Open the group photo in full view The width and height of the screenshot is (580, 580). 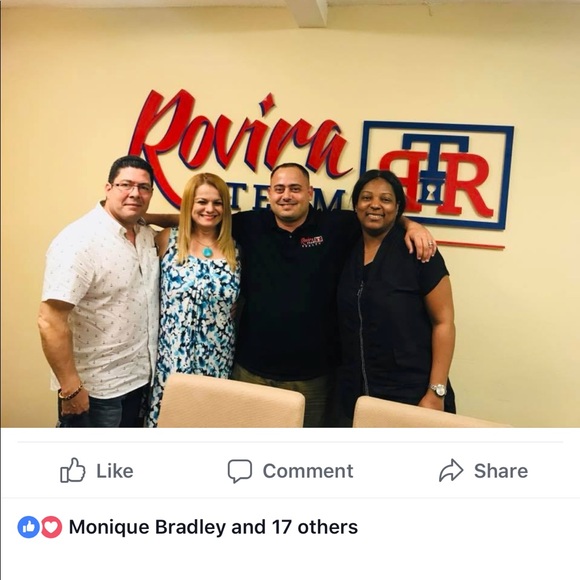pos(290,214)
